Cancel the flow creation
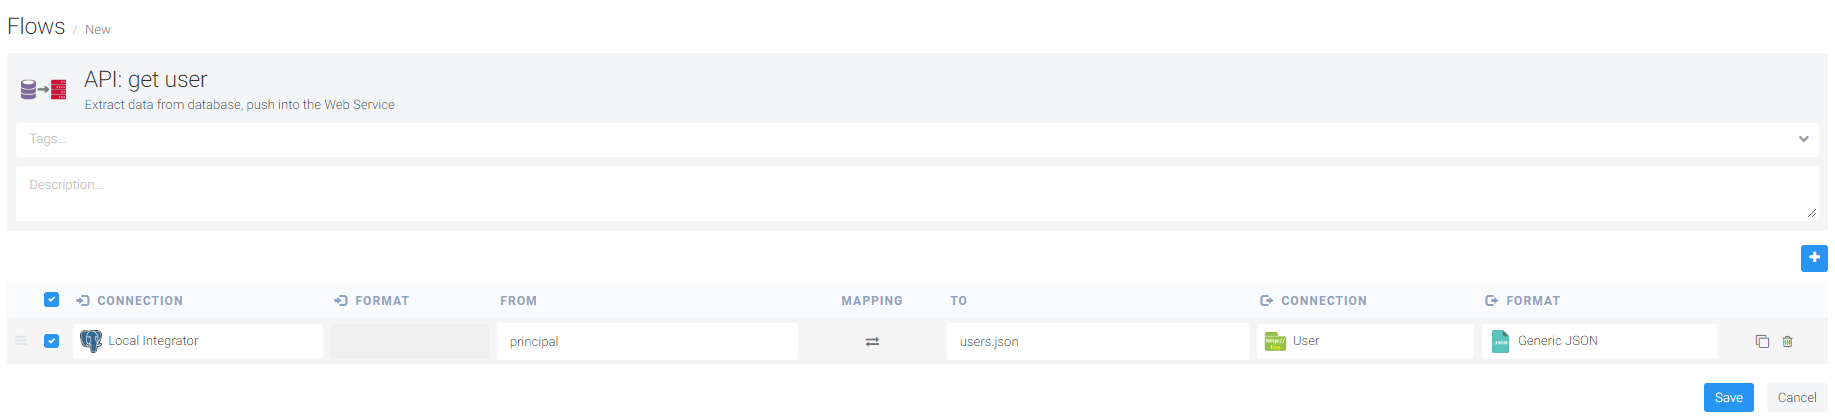 [x=1796, y=397]
